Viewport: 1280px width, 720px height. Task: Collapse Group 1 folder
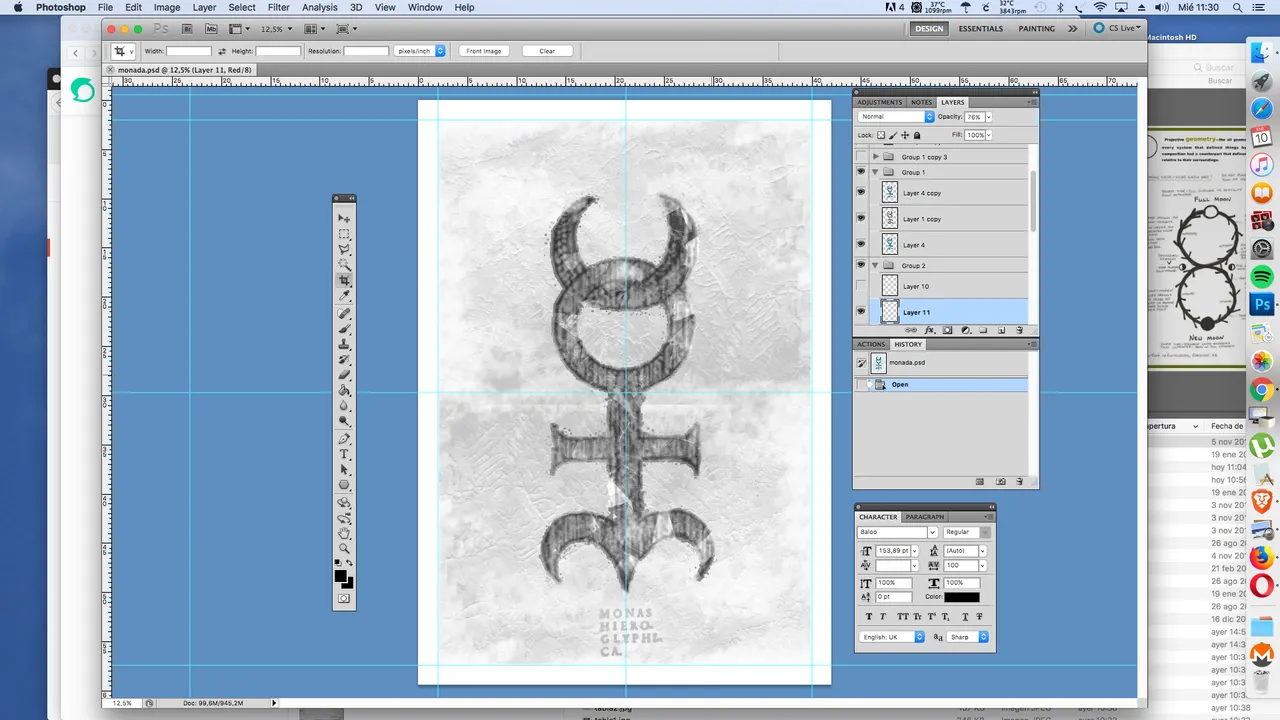[876, 172]
